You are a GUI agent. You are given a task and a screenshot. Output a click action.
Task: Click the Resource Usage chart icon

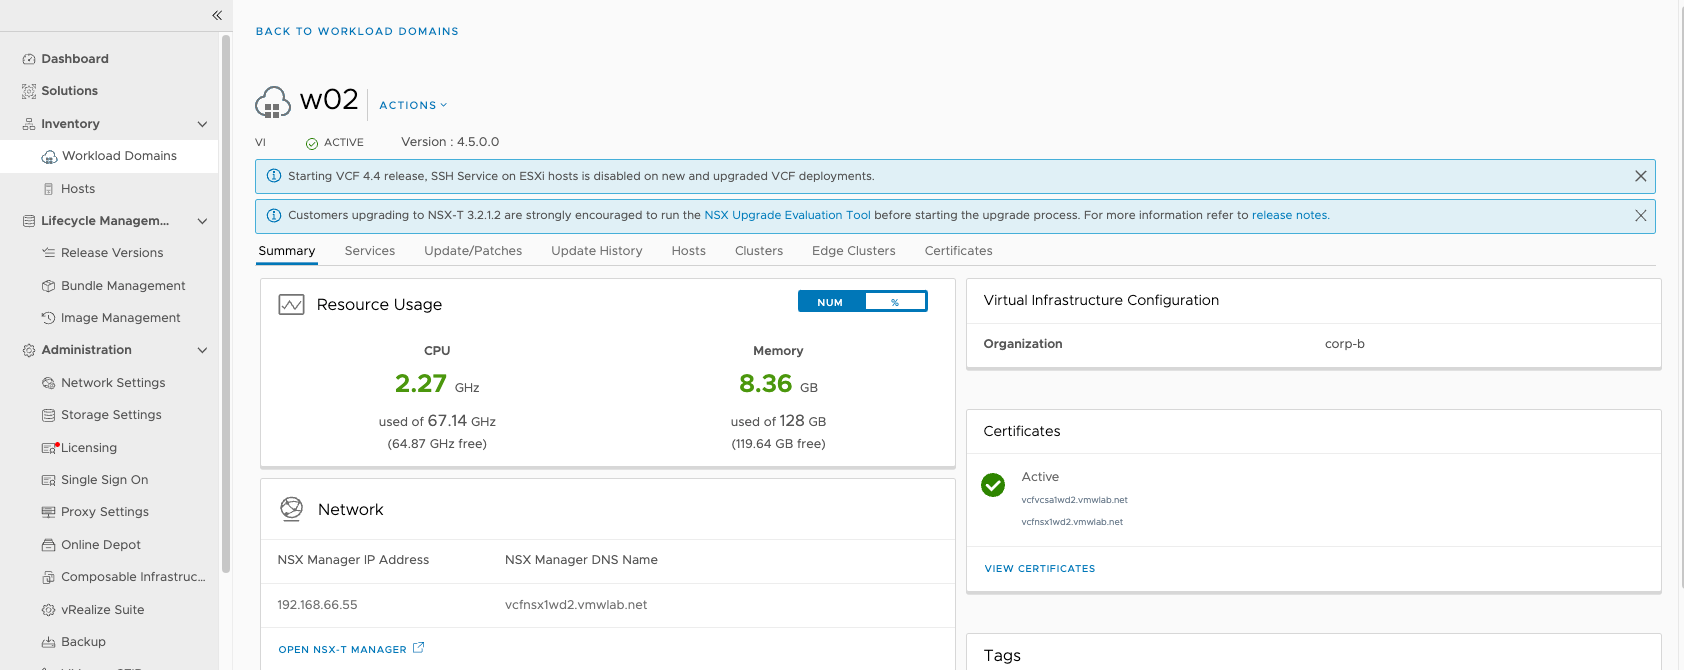click(x=291, y=305)
